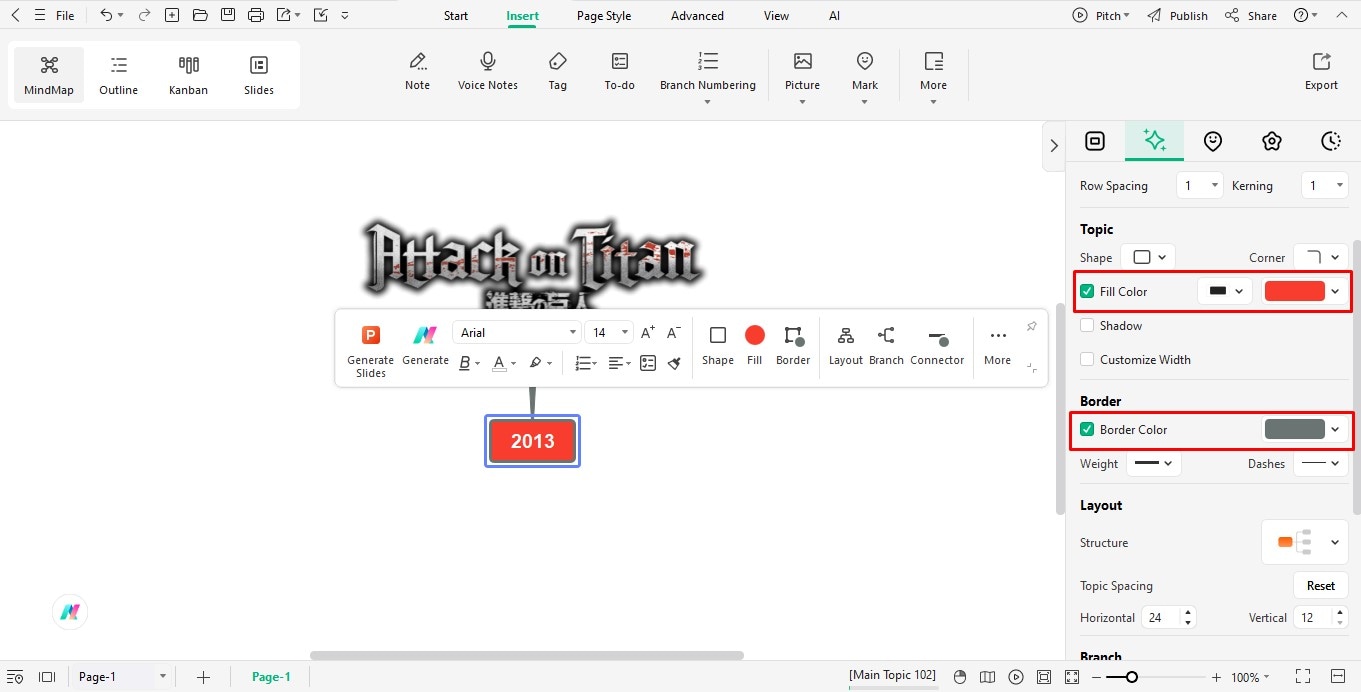The image size is (1361, 692).
Task: Click the zoom slider handle
Action: tap(1131, 677)
